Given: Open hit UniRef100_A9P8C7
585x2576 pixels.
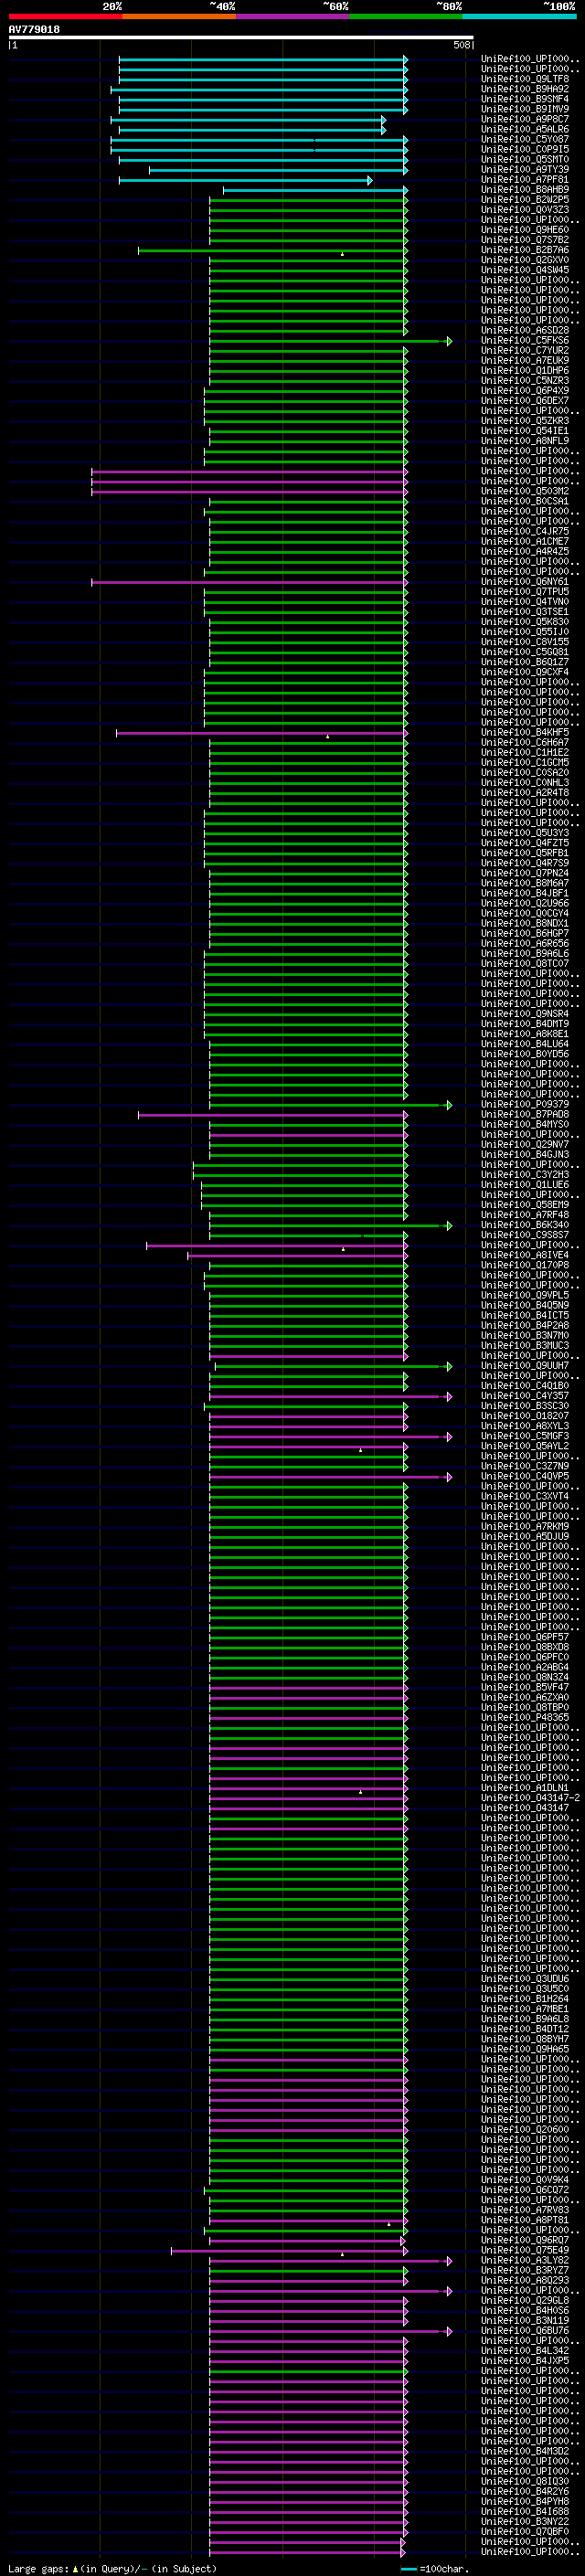Looking at the screenshot, I should [x=525, y=119].
